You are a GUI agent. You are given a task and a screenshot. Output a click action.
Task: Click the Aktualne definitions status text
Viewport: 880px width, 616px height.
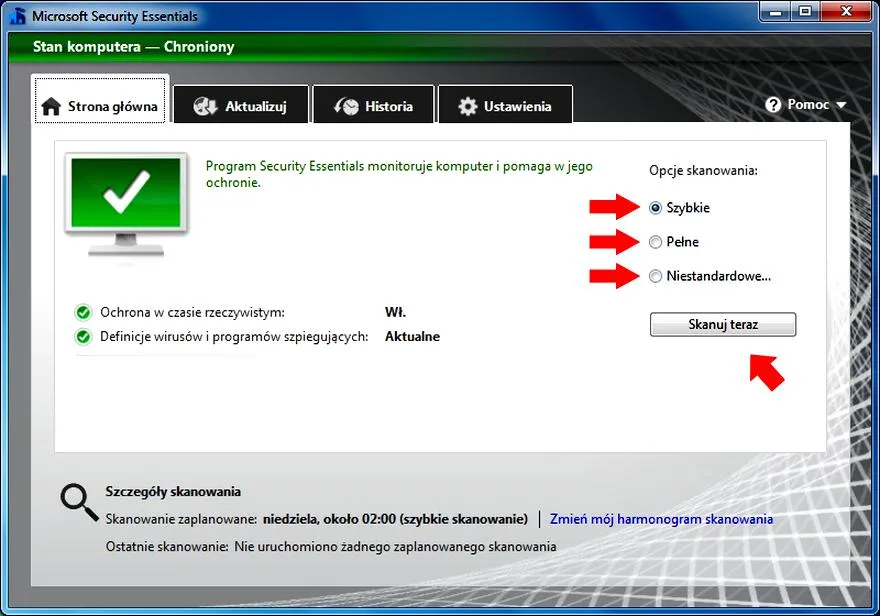pyautogui.click(x=412, y=337)
